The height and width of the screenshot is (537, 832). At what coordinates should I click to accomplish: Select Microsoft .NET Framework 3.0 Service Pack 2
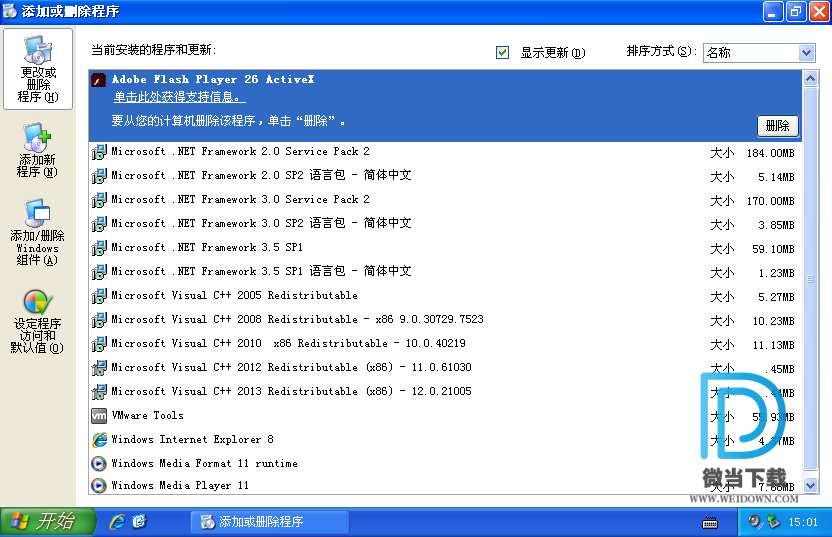coord(445,200)
